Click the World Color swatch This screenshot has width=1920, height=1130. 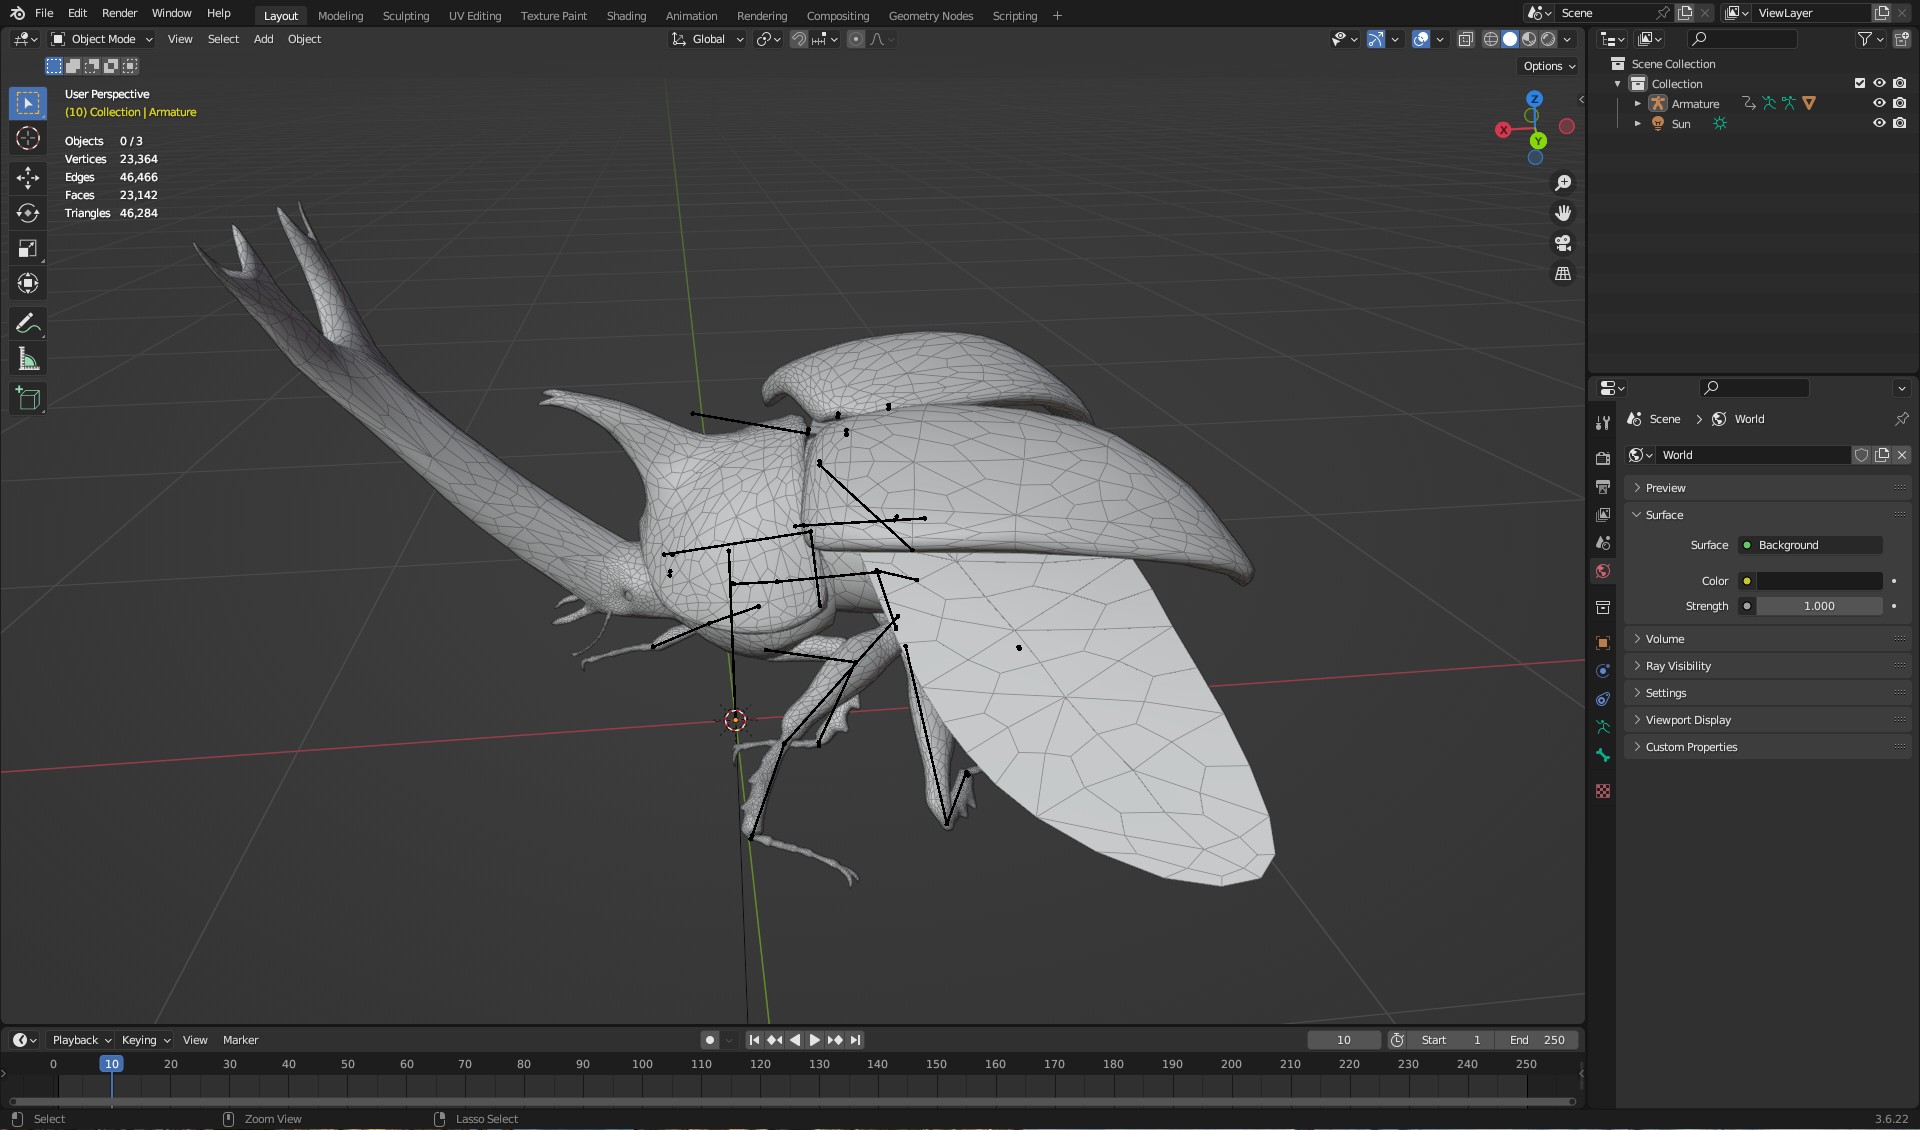point(1819,581)
